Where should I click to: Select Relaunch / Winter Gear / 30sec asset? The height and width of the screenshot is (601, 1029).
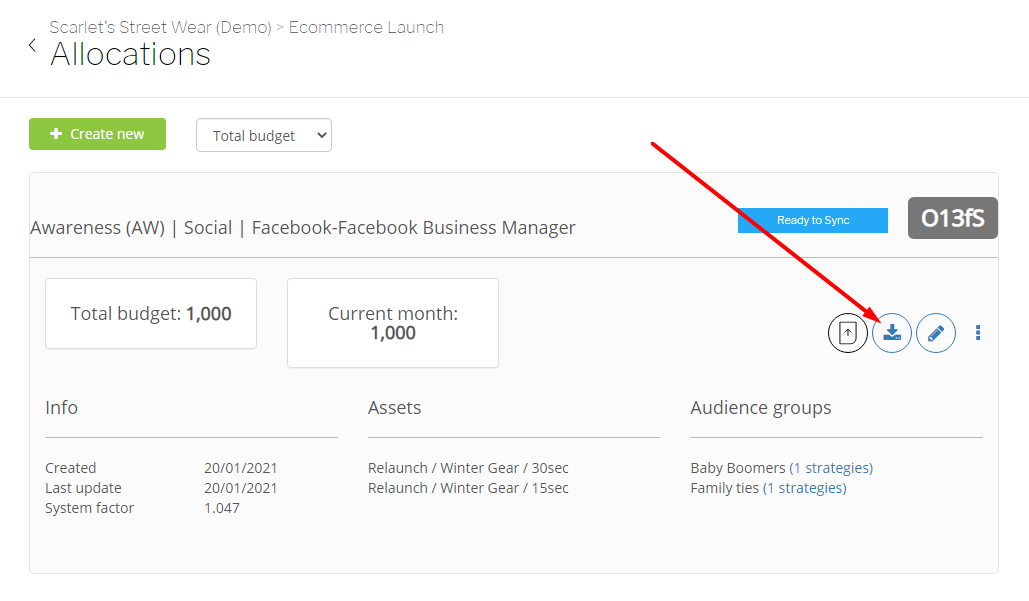468,468
